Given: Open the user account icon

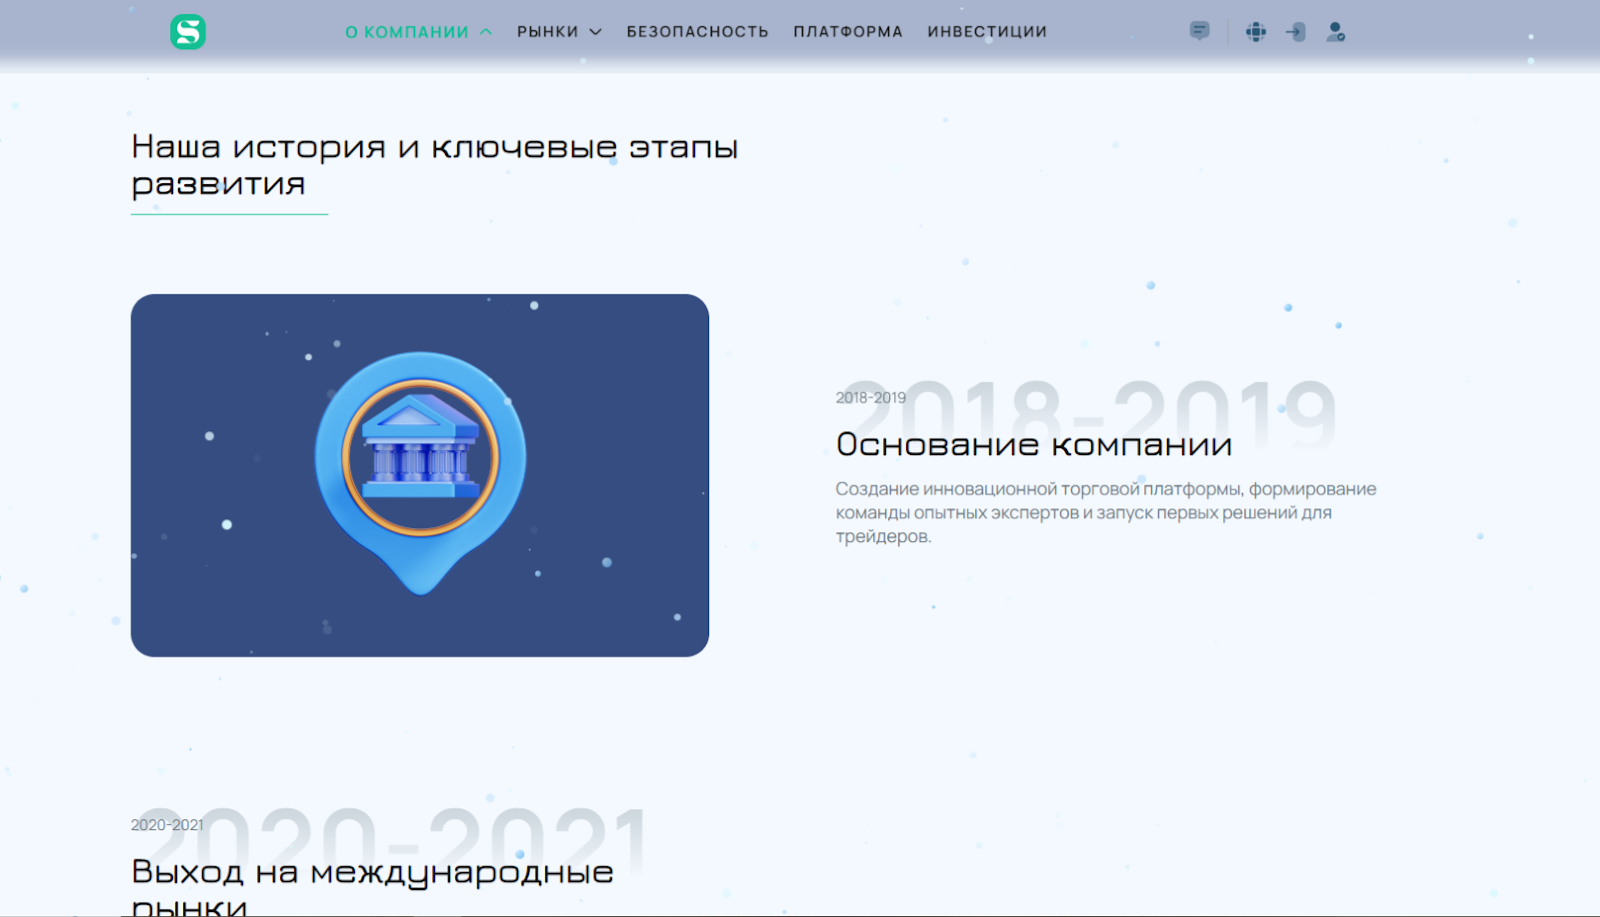Looking at the screenshot, I should [1335, 31].
